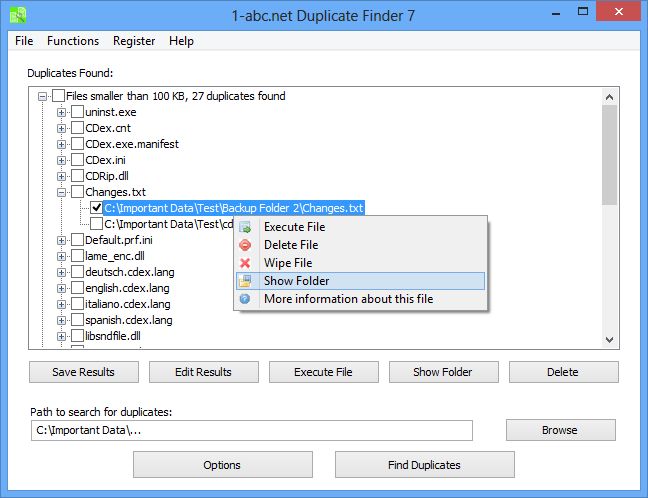
Task: Click the blue information icon in context menu
Action: [246, 299]
